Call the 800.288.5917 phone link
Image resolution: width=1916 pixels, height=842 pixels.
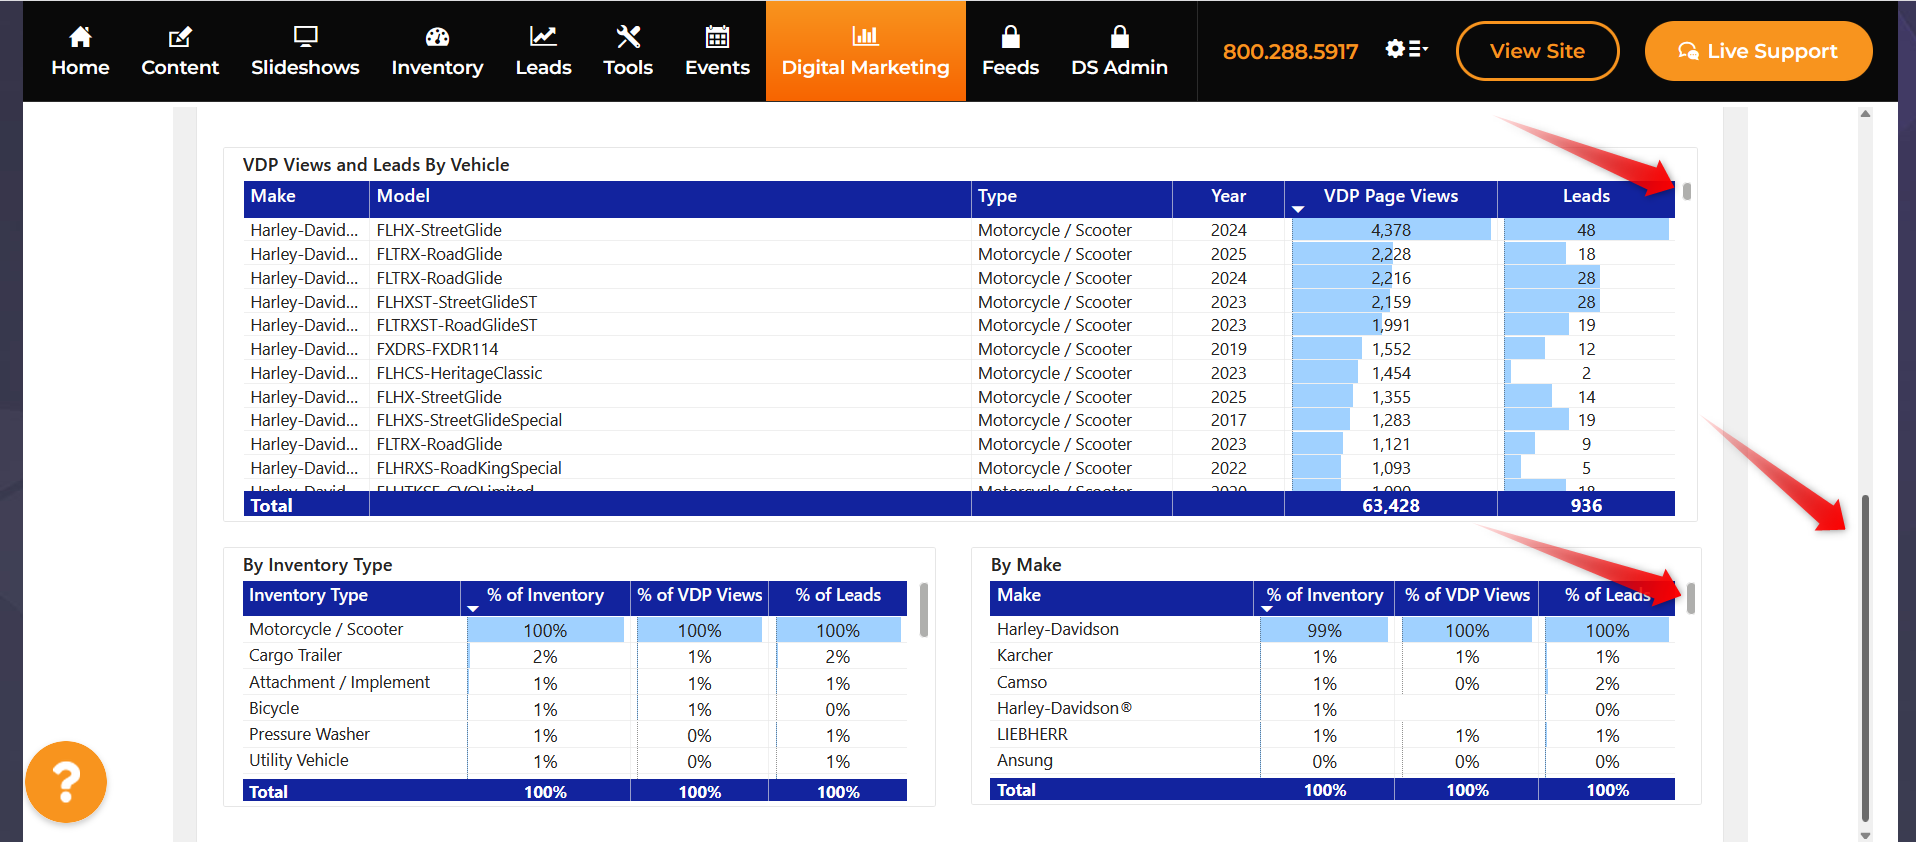tap(1290, 51)
